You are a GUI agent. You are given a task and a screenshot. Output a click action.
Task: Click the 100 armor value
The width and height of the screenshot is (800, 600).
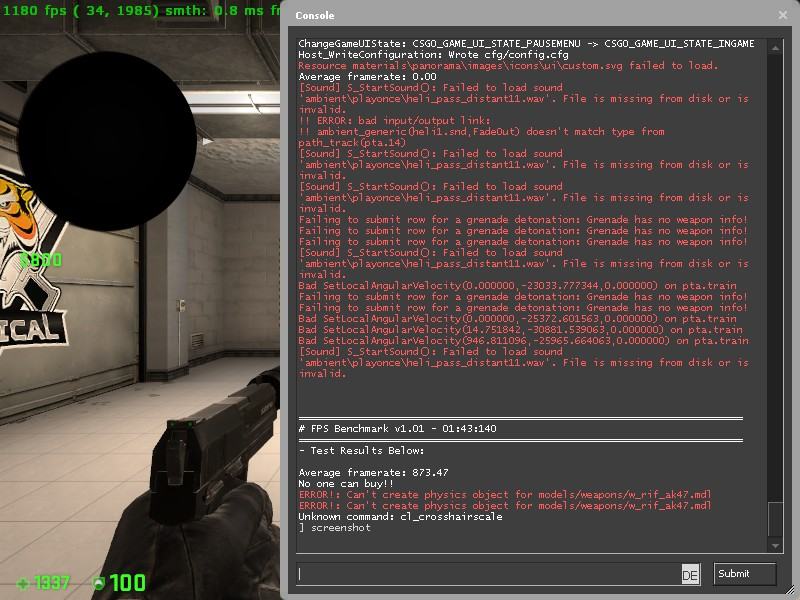click(128, 583)
